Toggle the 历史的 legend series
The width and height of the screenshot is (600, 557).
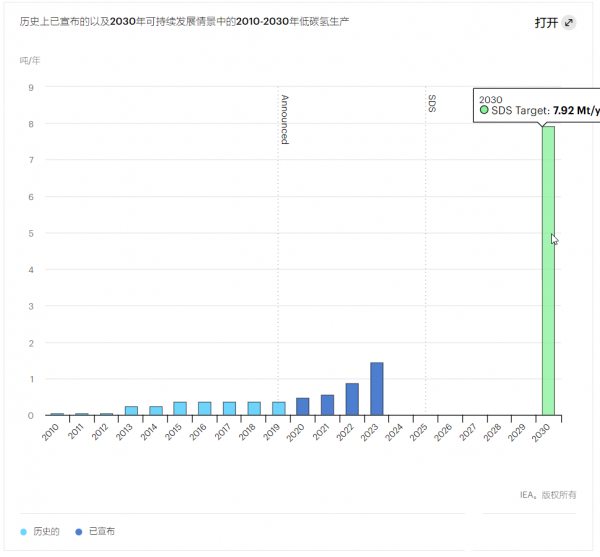click(47, 531)
